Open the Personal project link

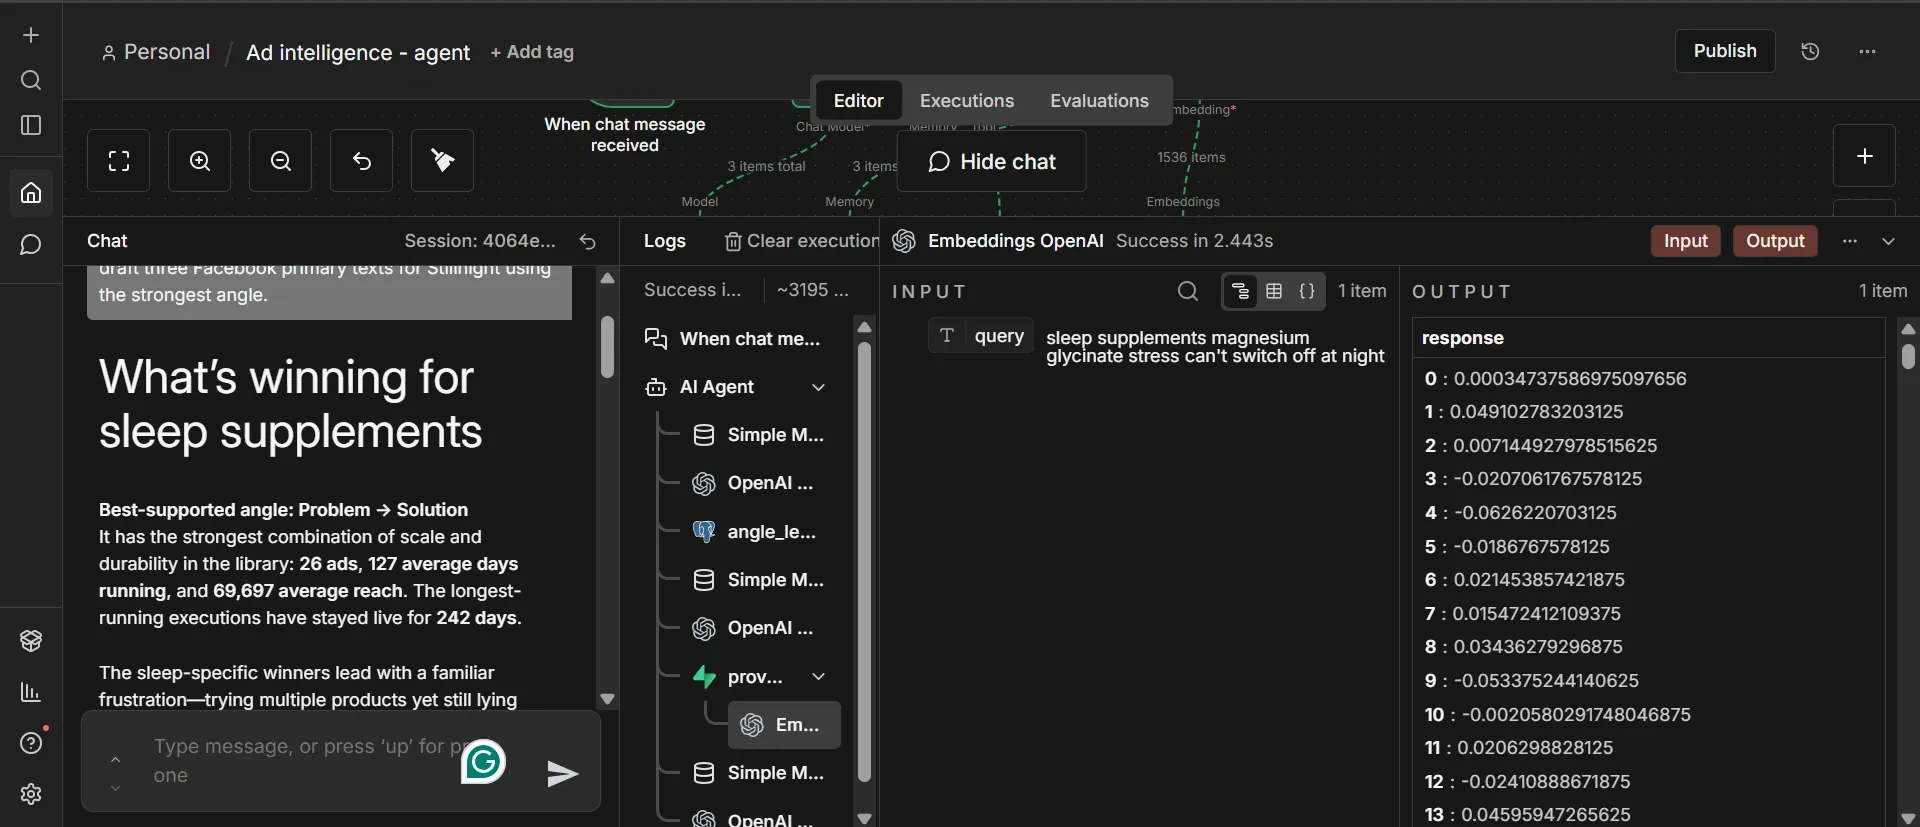coord(156,52)
